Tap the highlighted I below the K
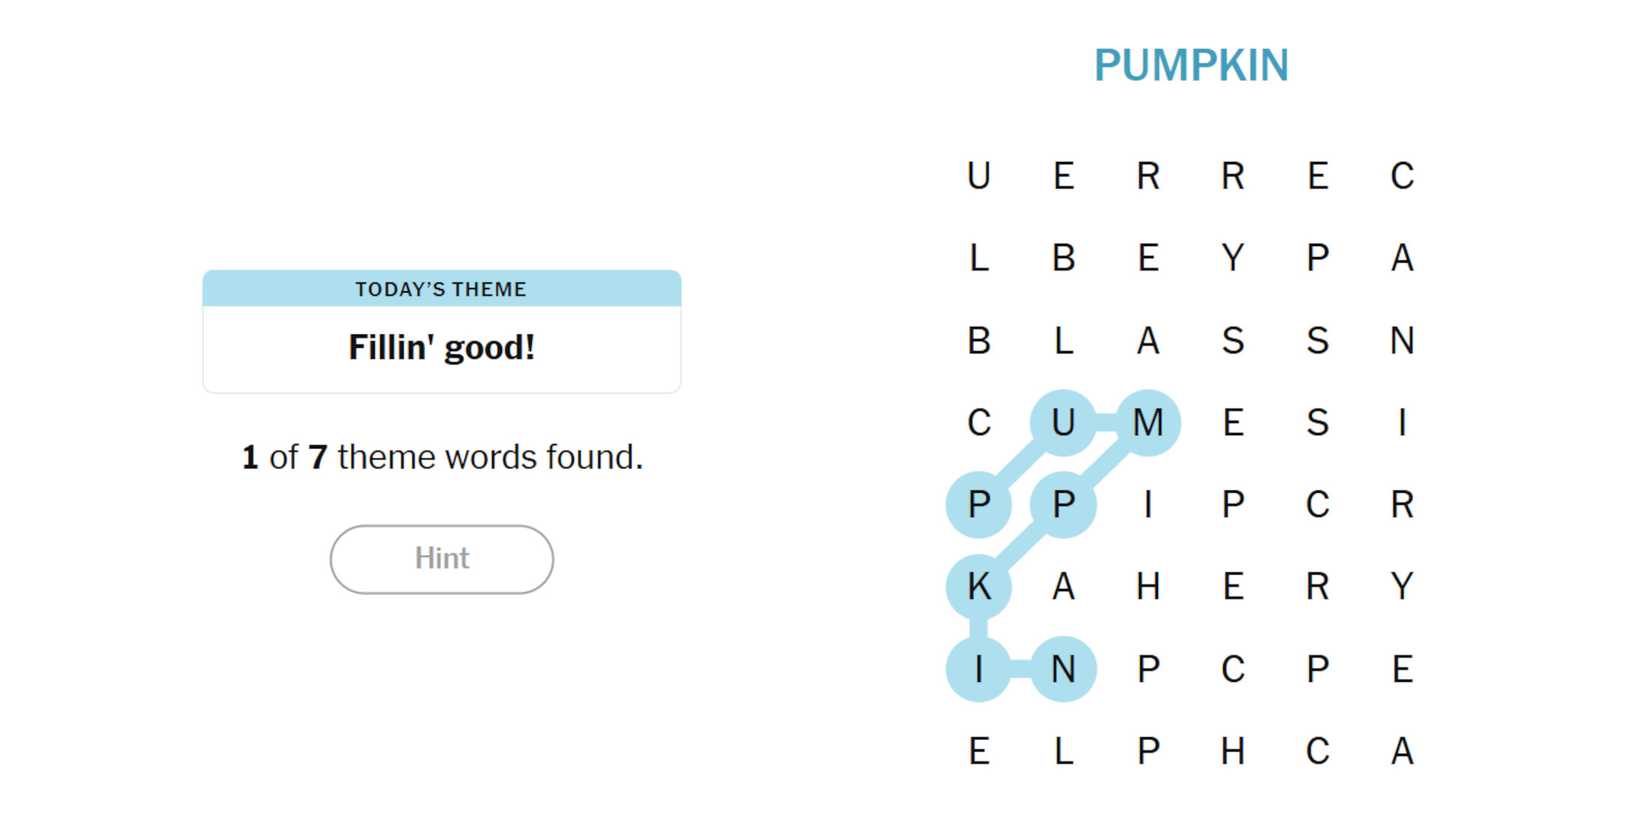Image resolution: width=1650 pixels, height=825 pixels. pos(979,669)
